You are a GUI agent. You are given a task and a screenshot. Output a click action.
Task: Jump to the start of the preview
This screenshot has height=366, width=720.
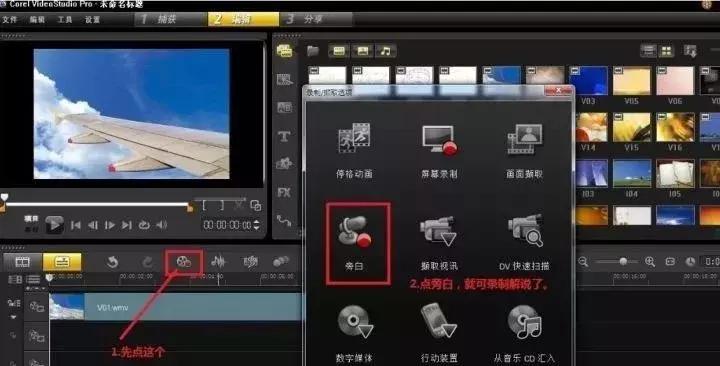pos(76,225)
